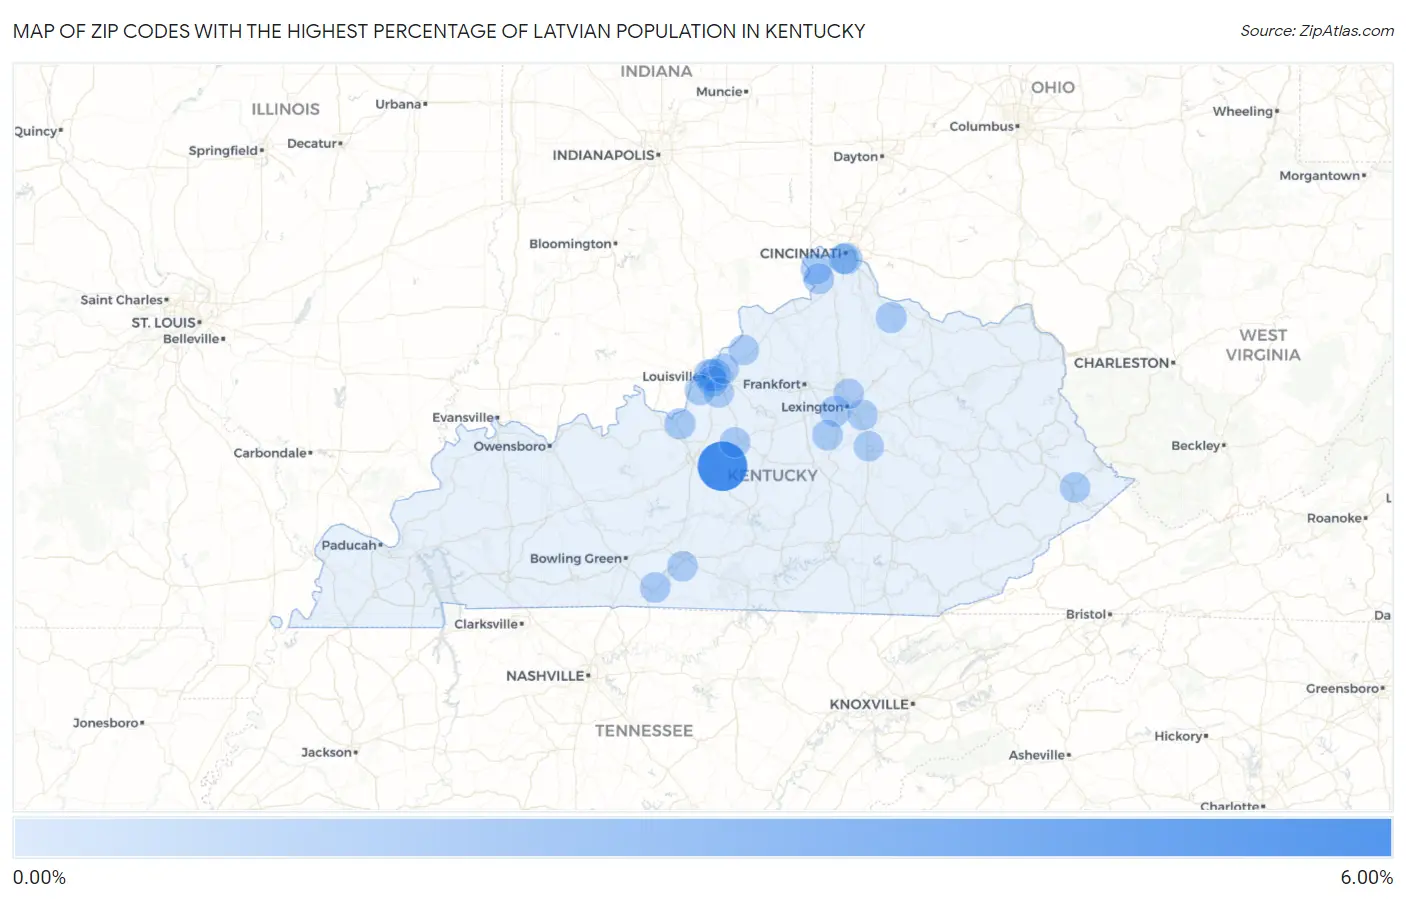1406x899 pixels.
Task: Click the KNOXVILLE city label
Action: coord(870,704)
